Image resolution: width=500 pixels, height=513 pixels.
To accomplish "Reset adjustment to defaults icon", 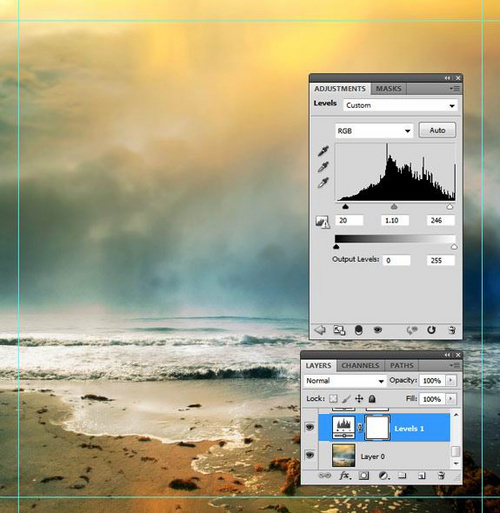I will click(x=431, y=330).
